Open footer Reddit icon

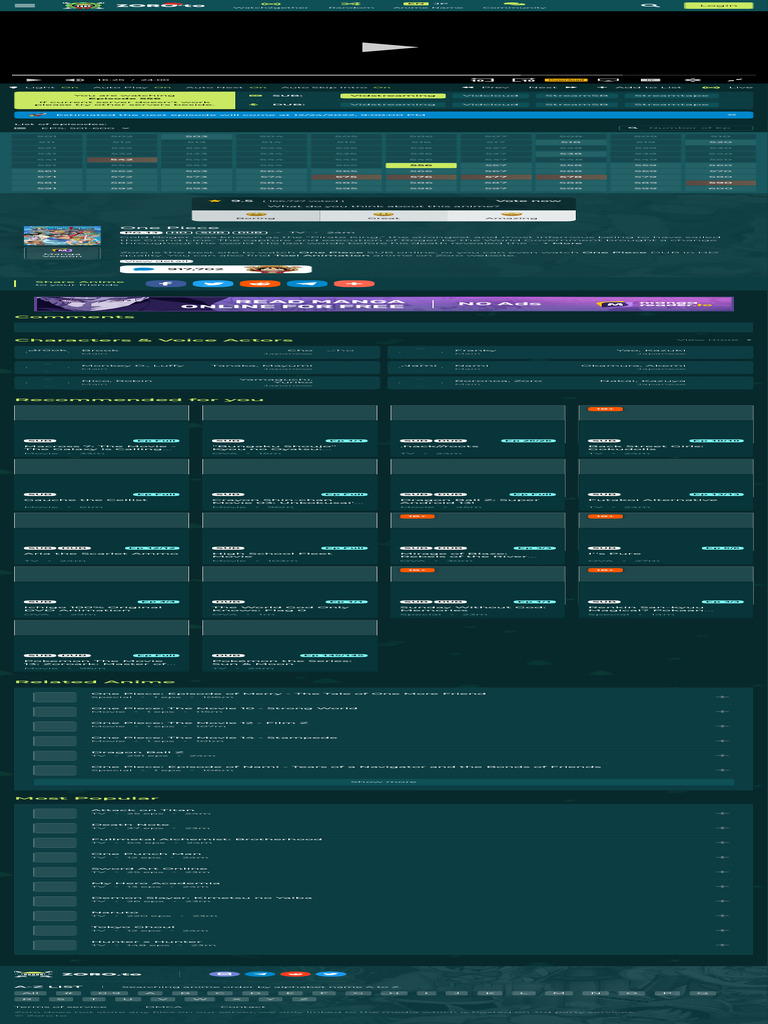[x=295, y=974]
